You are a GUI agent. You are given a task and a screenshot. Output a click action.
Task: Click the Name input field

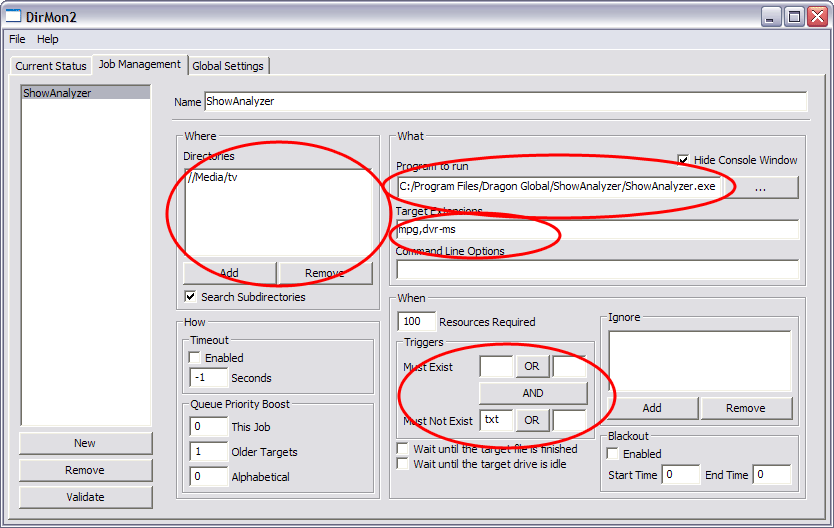[x=505, y=102]
